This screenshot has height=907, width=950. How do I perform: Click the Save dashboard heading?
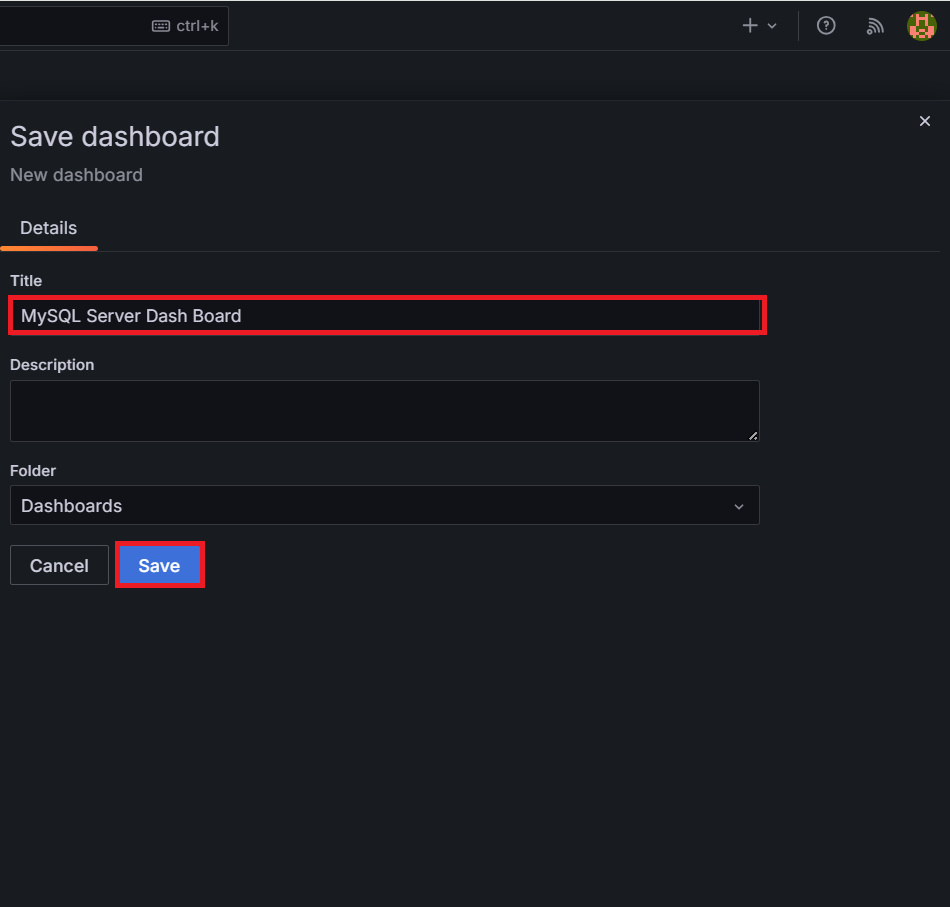tap(115, 136)
